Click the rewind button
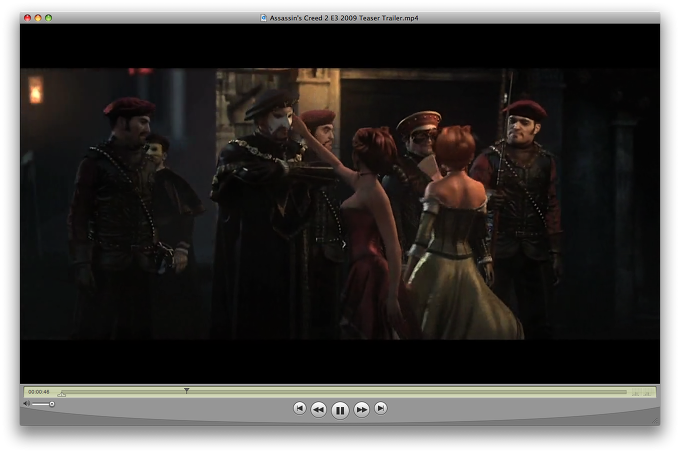This screenshot has width=680, height=453. tap(319, 409)
